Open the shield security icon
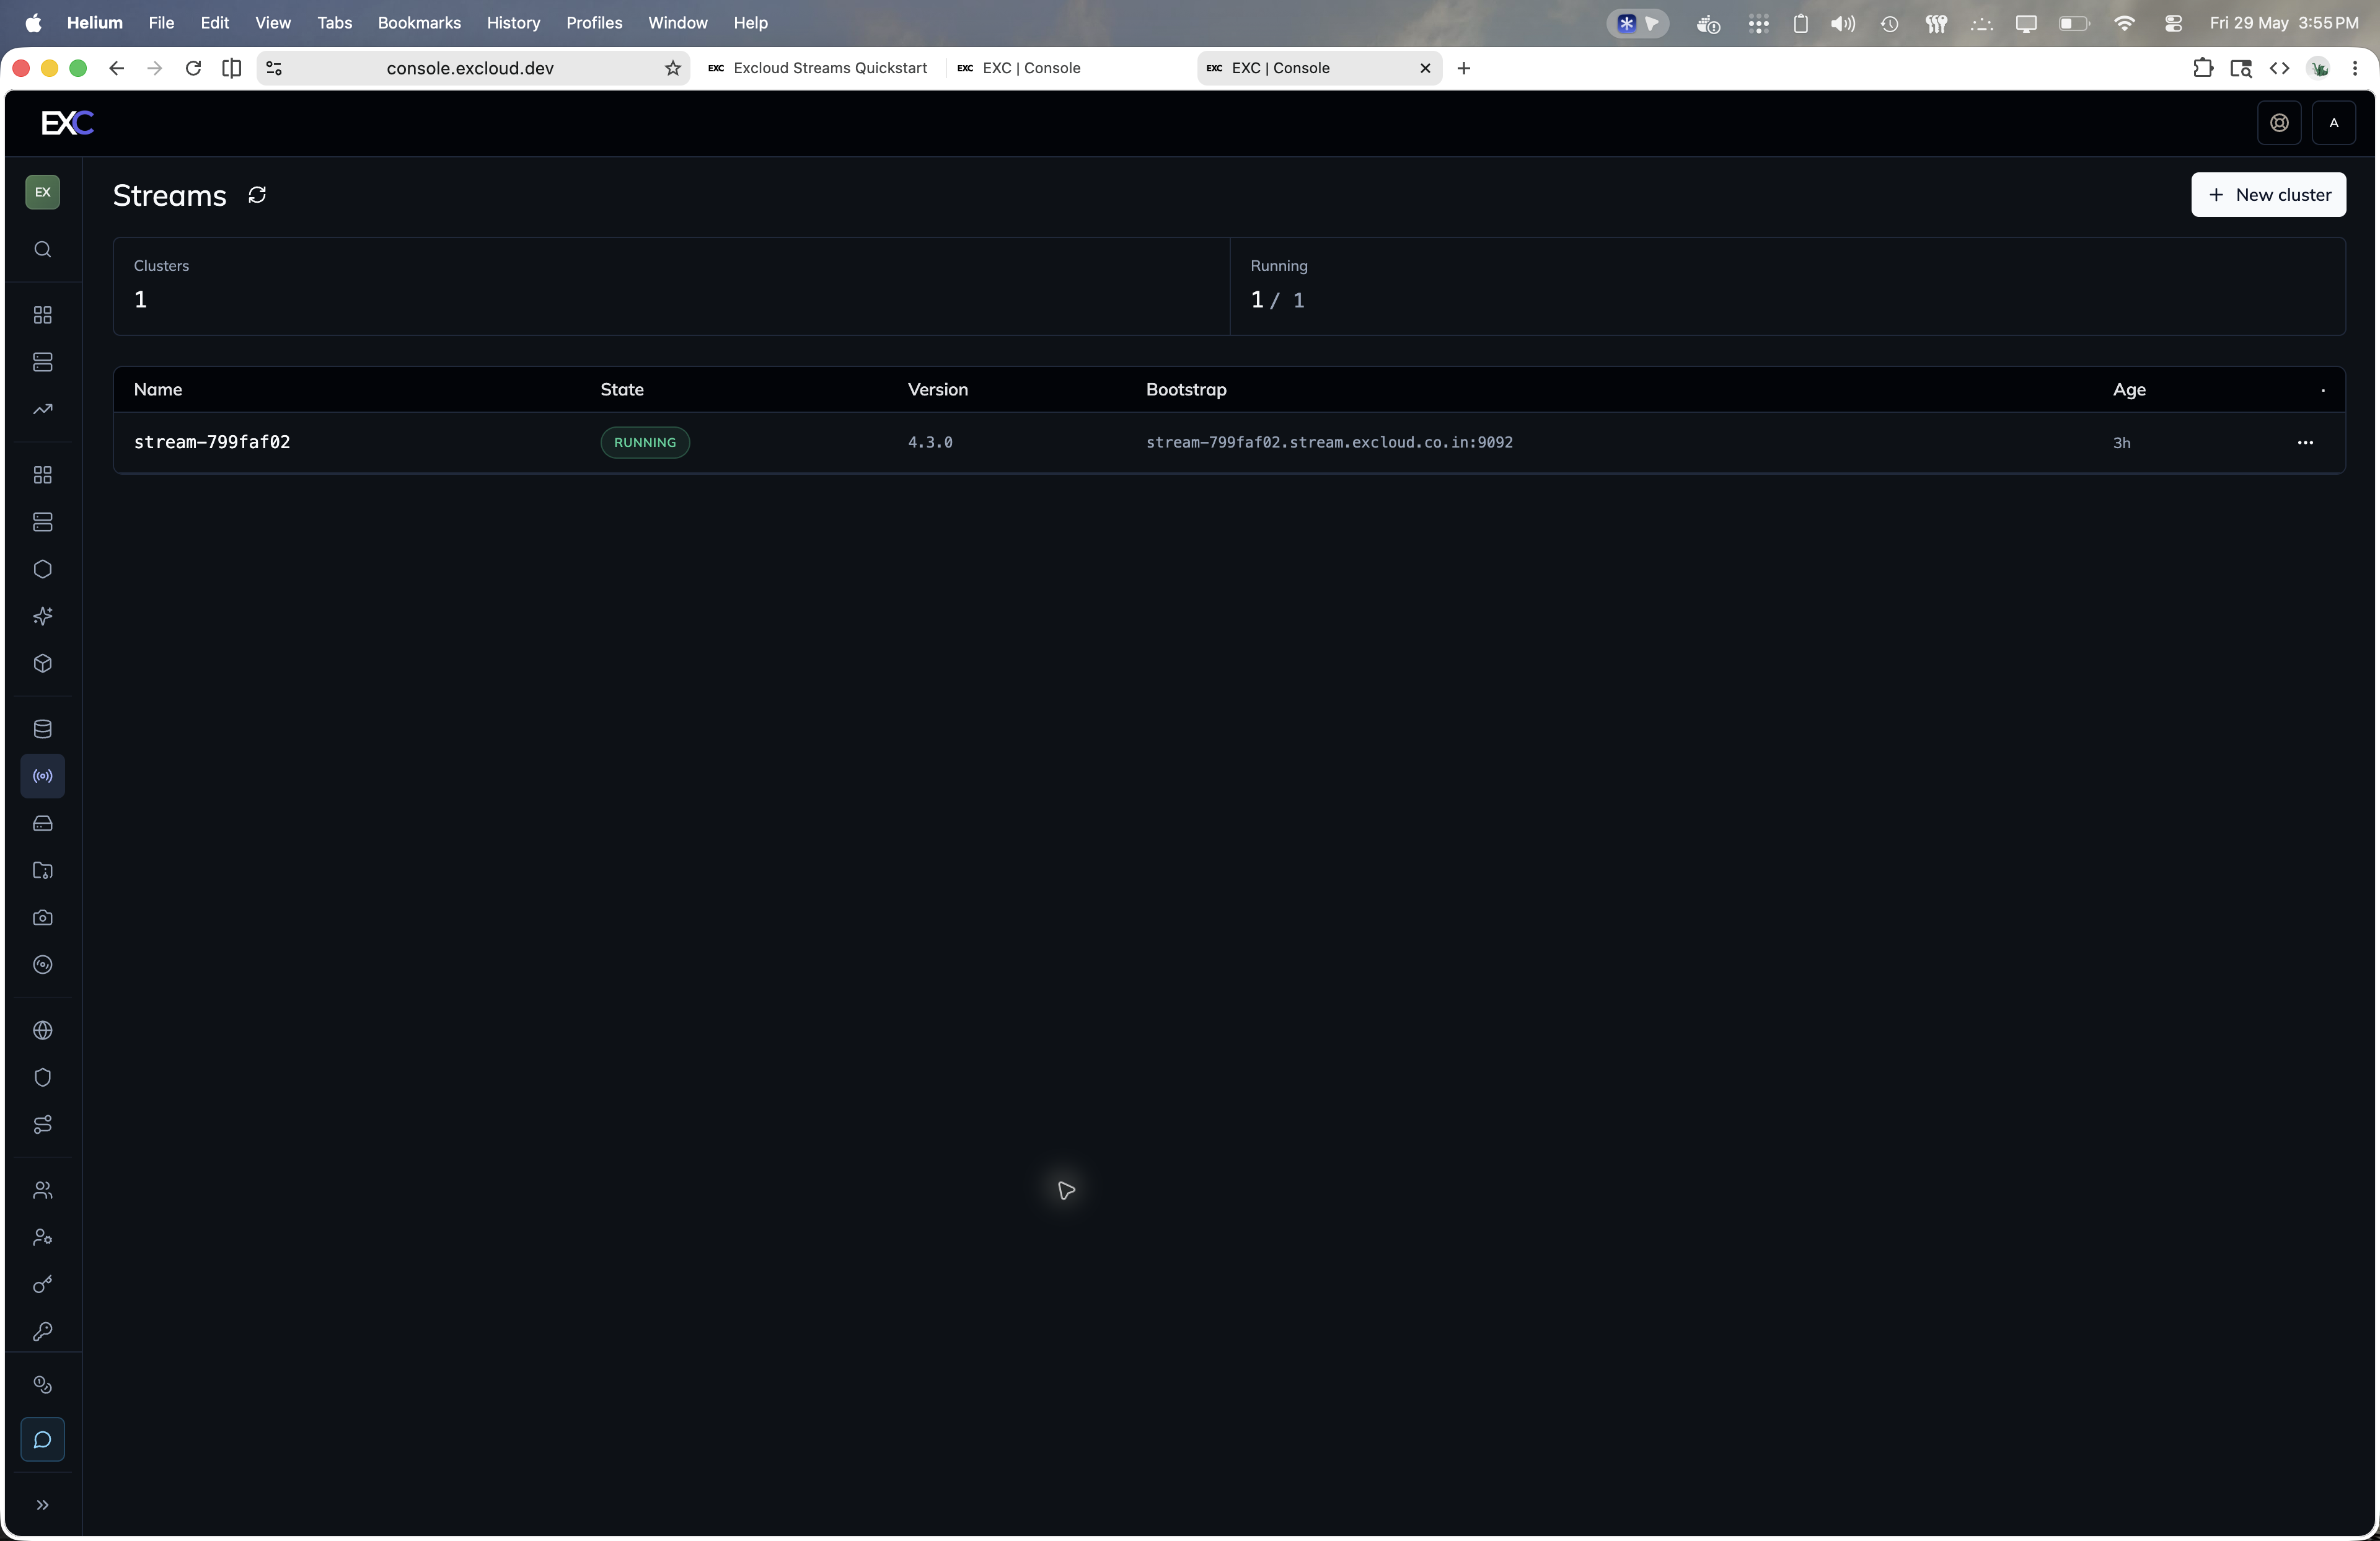This screenshot has width=2380, height=1541. (x=42, y=1077)
